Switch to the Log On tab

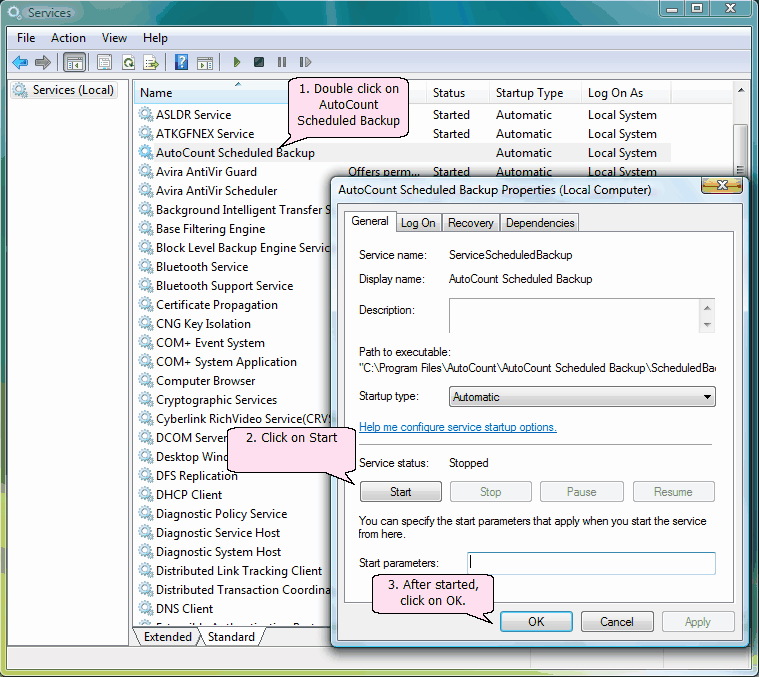tap(418, 223)
